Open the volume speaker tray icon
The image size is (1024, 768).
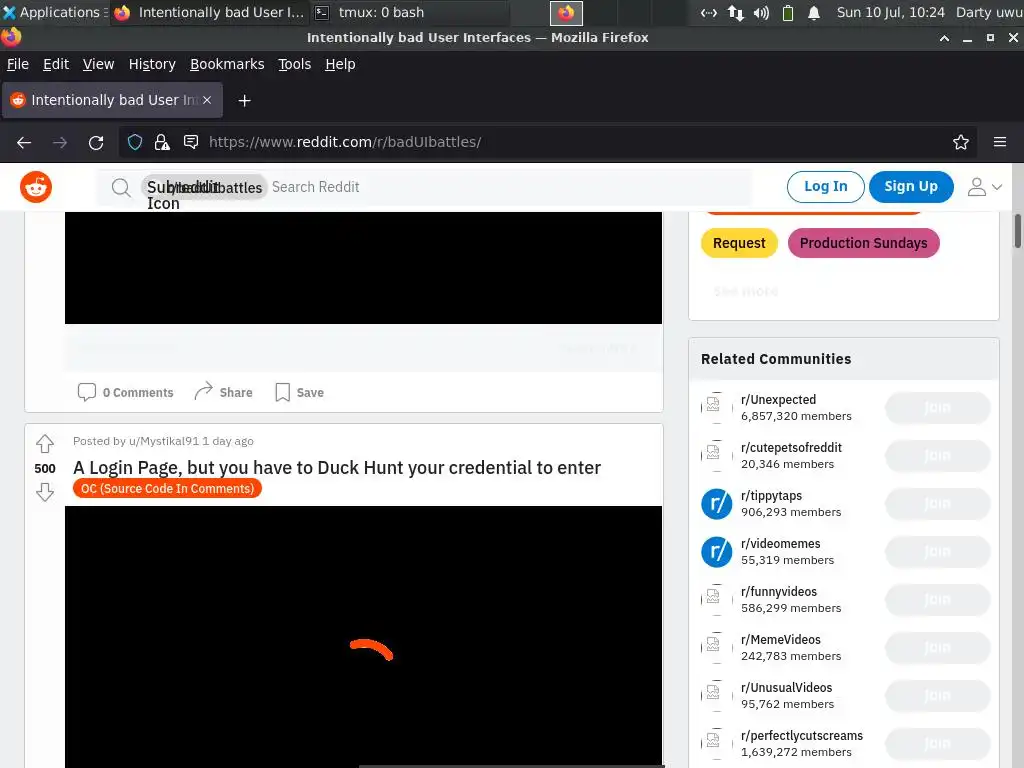[x=761, y=13]
